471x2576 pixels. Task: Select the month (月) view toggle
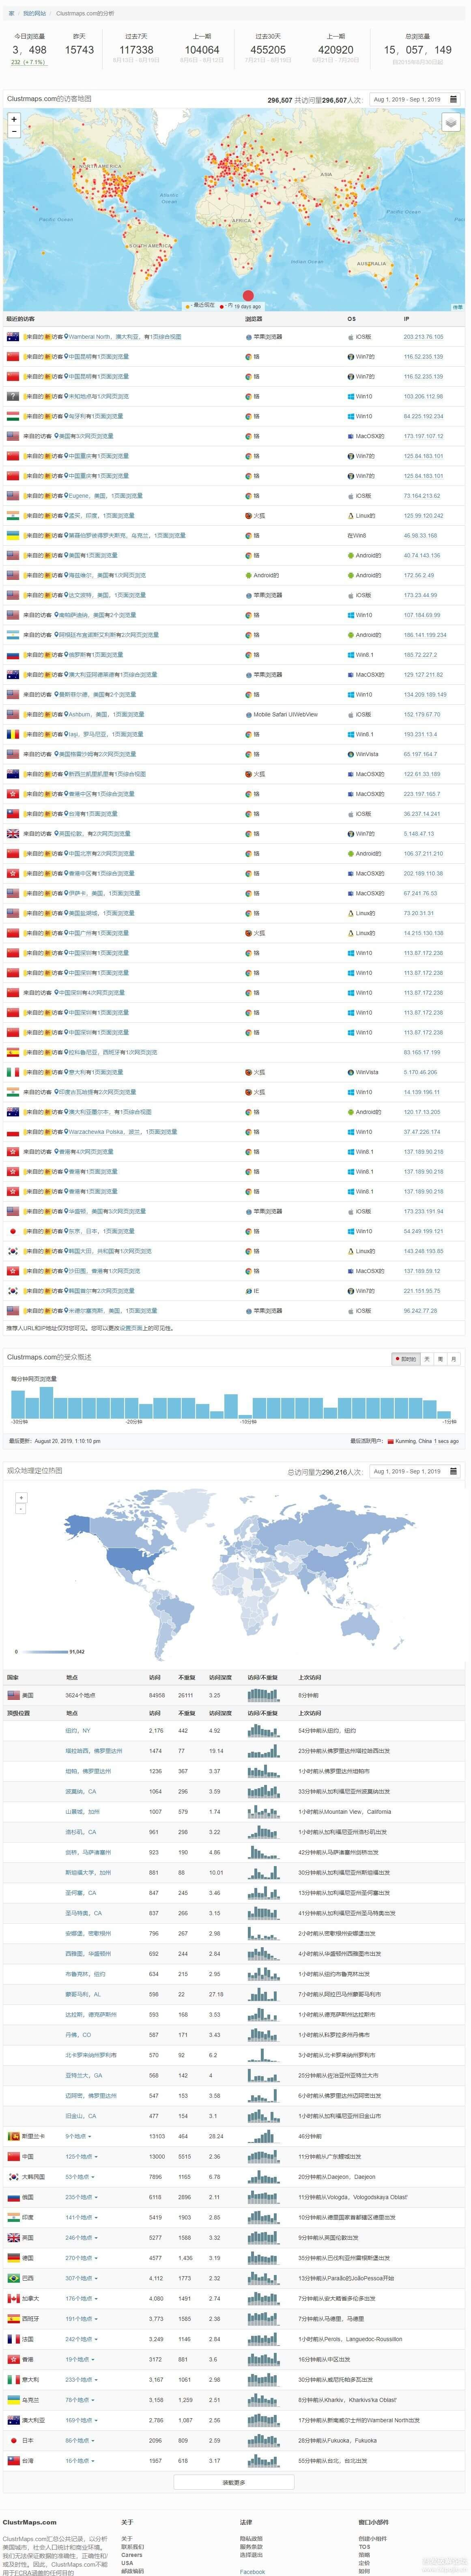(x=453, y=1359)
